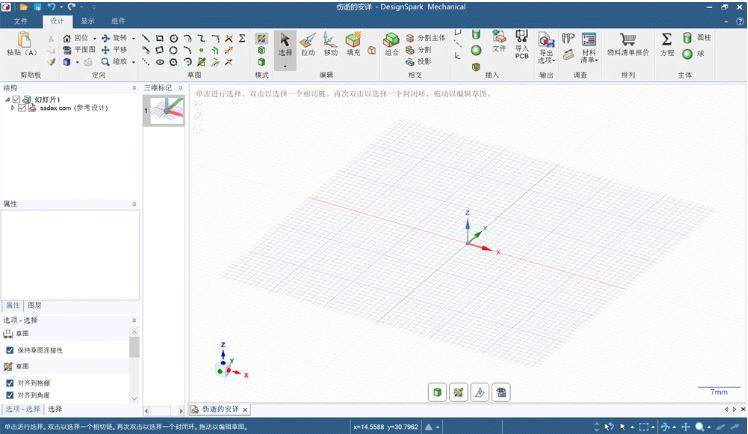The image size is (748, 434).
Task: Click the Paste (粘贴) button
Action: click(x=22, y=44)
